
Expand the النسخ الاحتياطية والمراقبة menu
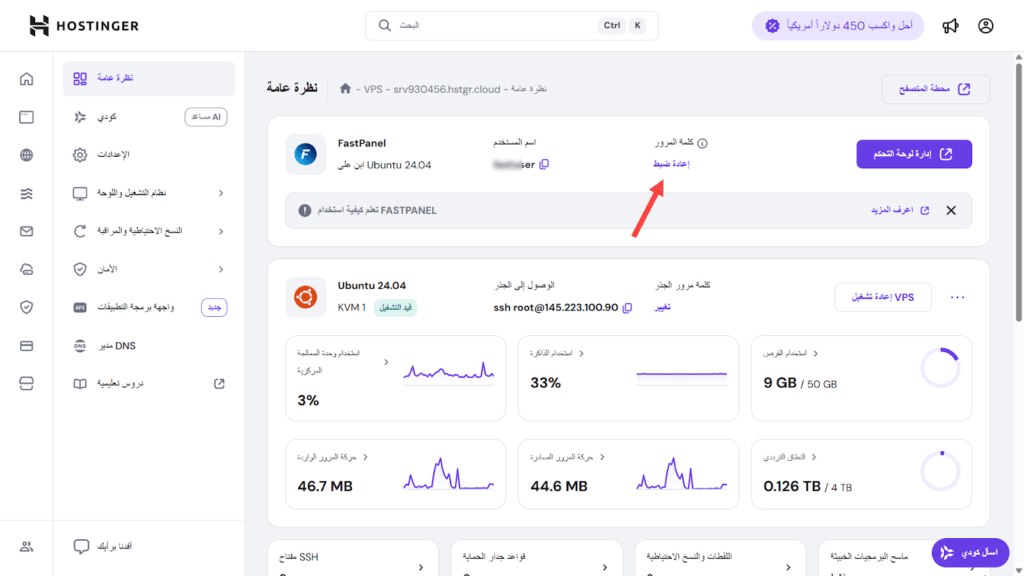tap(220, 231)
